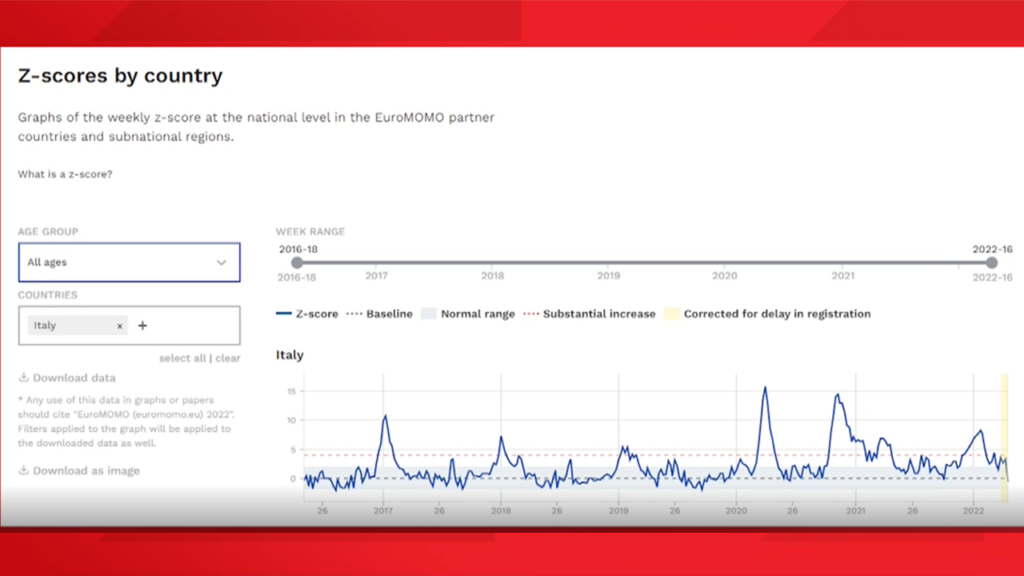Click yellow Corrected for delay swatch
The height and width of the screenshot is (576, 1024).
click(672, 314)
